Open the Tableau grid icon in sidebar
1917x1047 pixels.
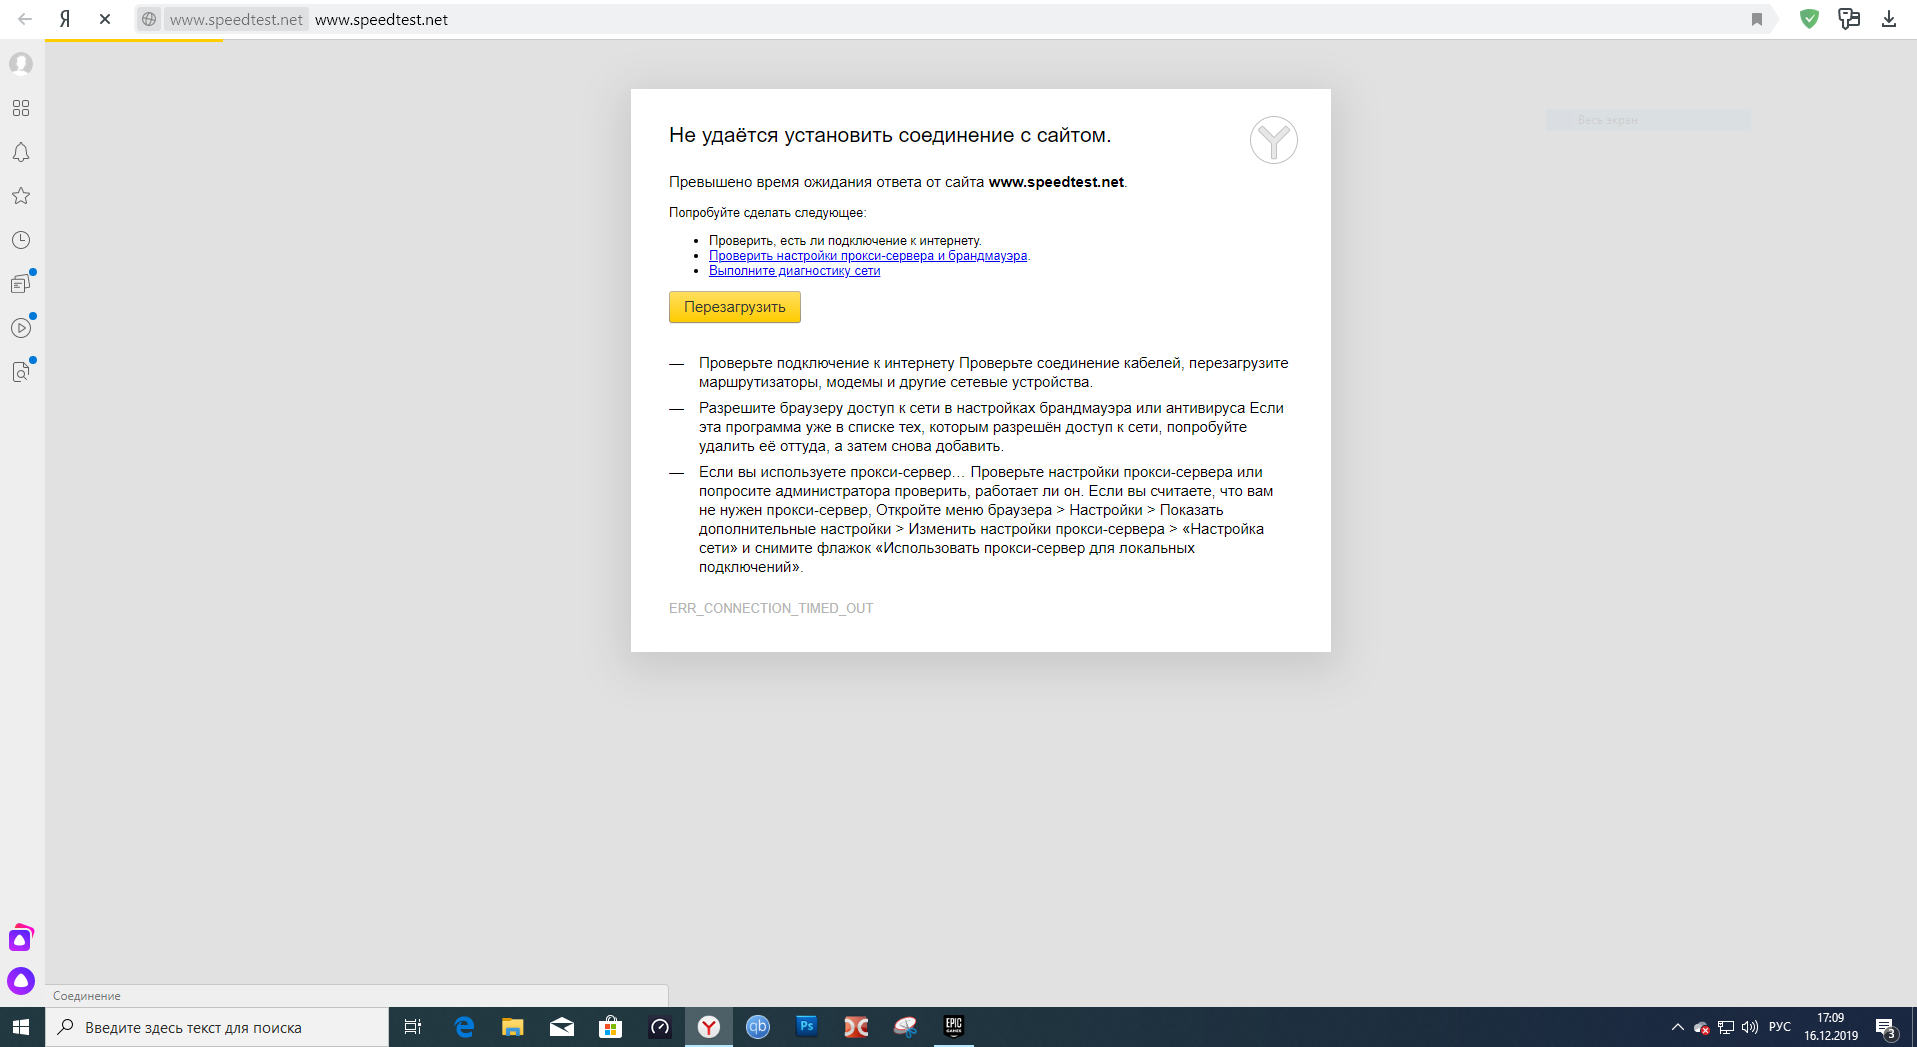[x=21, y=108]
